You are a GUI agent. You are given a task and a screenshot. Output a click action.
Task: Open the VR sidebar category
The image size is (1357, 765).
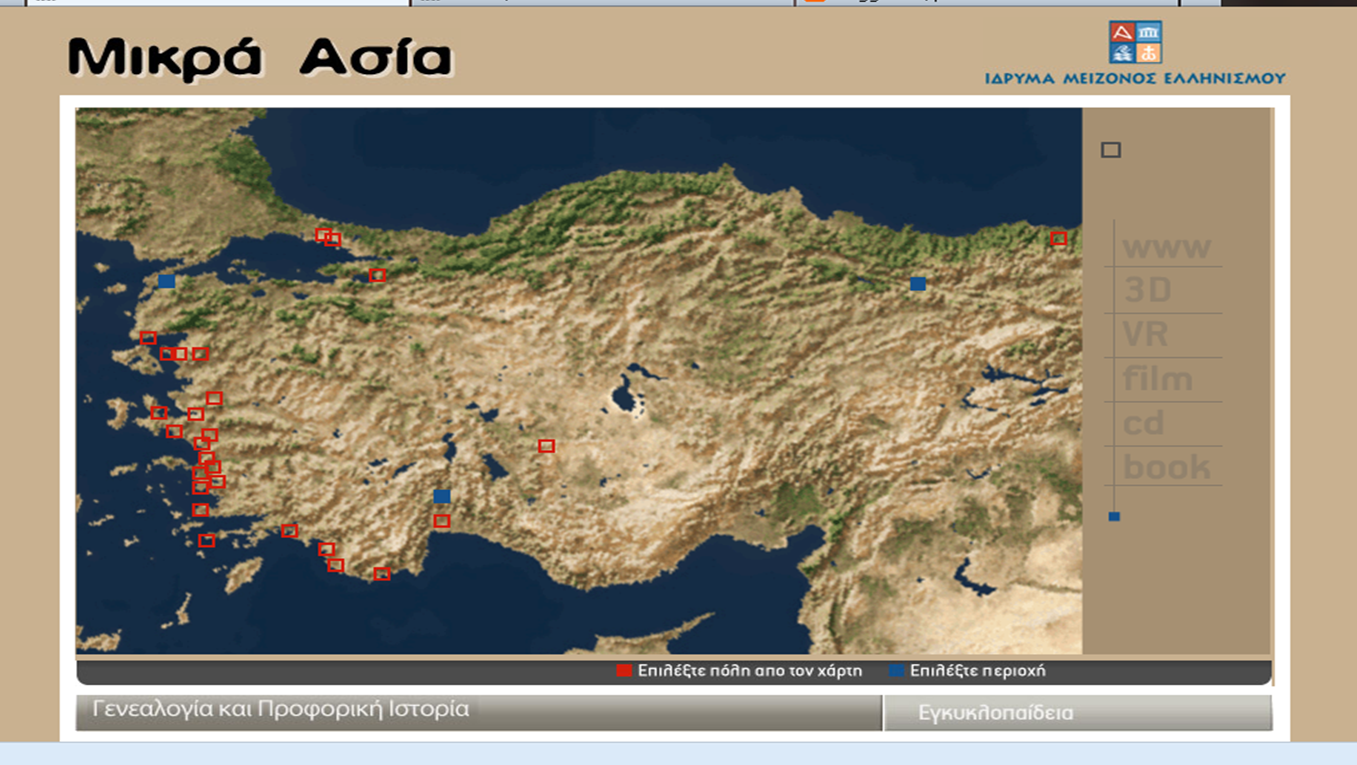1146,334
